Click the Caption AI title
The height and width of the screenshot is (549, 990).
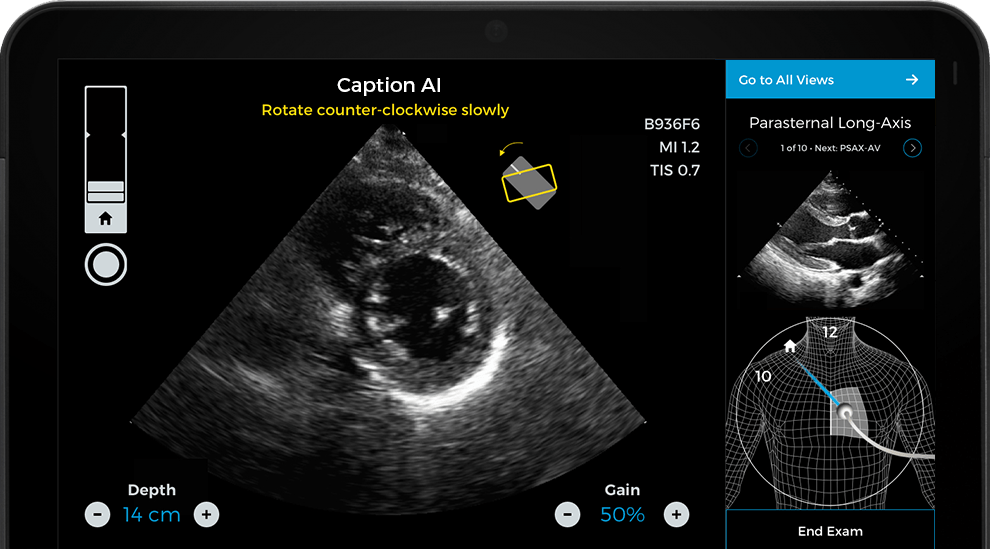[x=389, y=85]
